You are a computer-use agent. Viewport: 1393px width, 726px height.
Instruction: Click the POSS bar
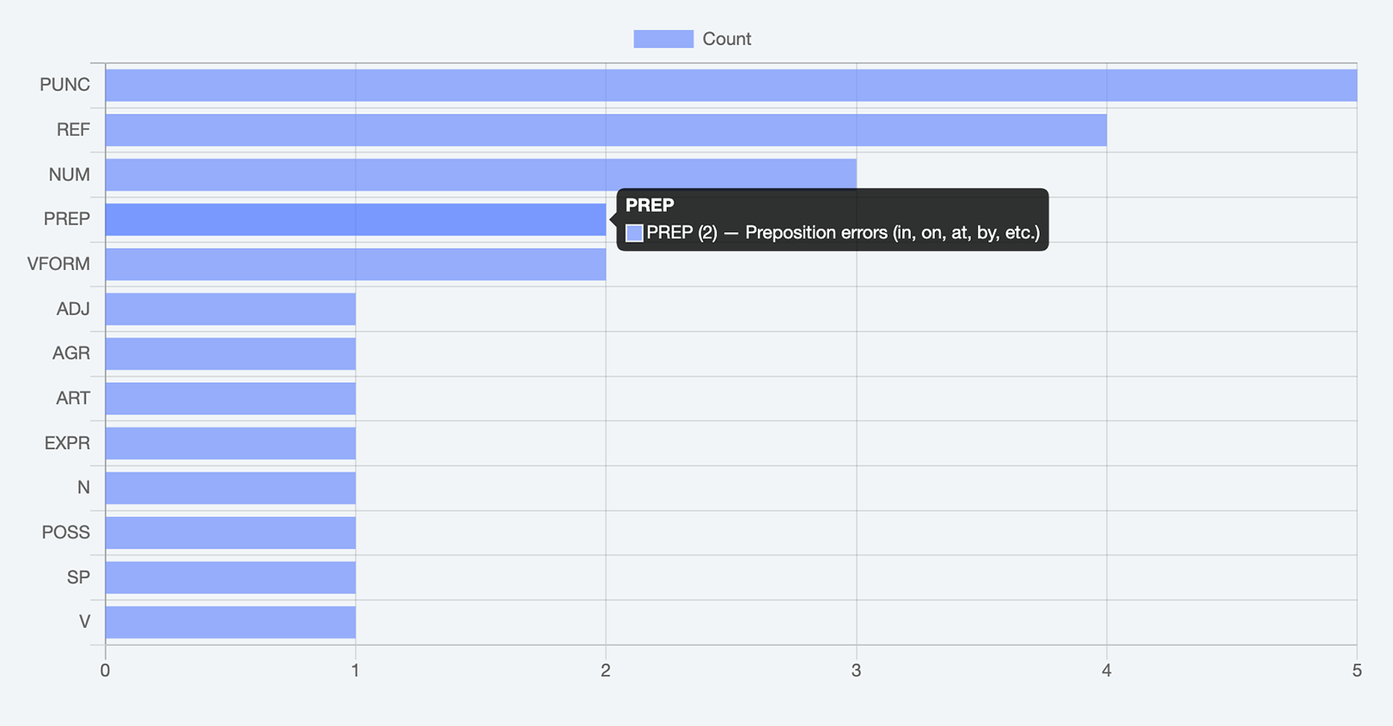coord(230,532)
